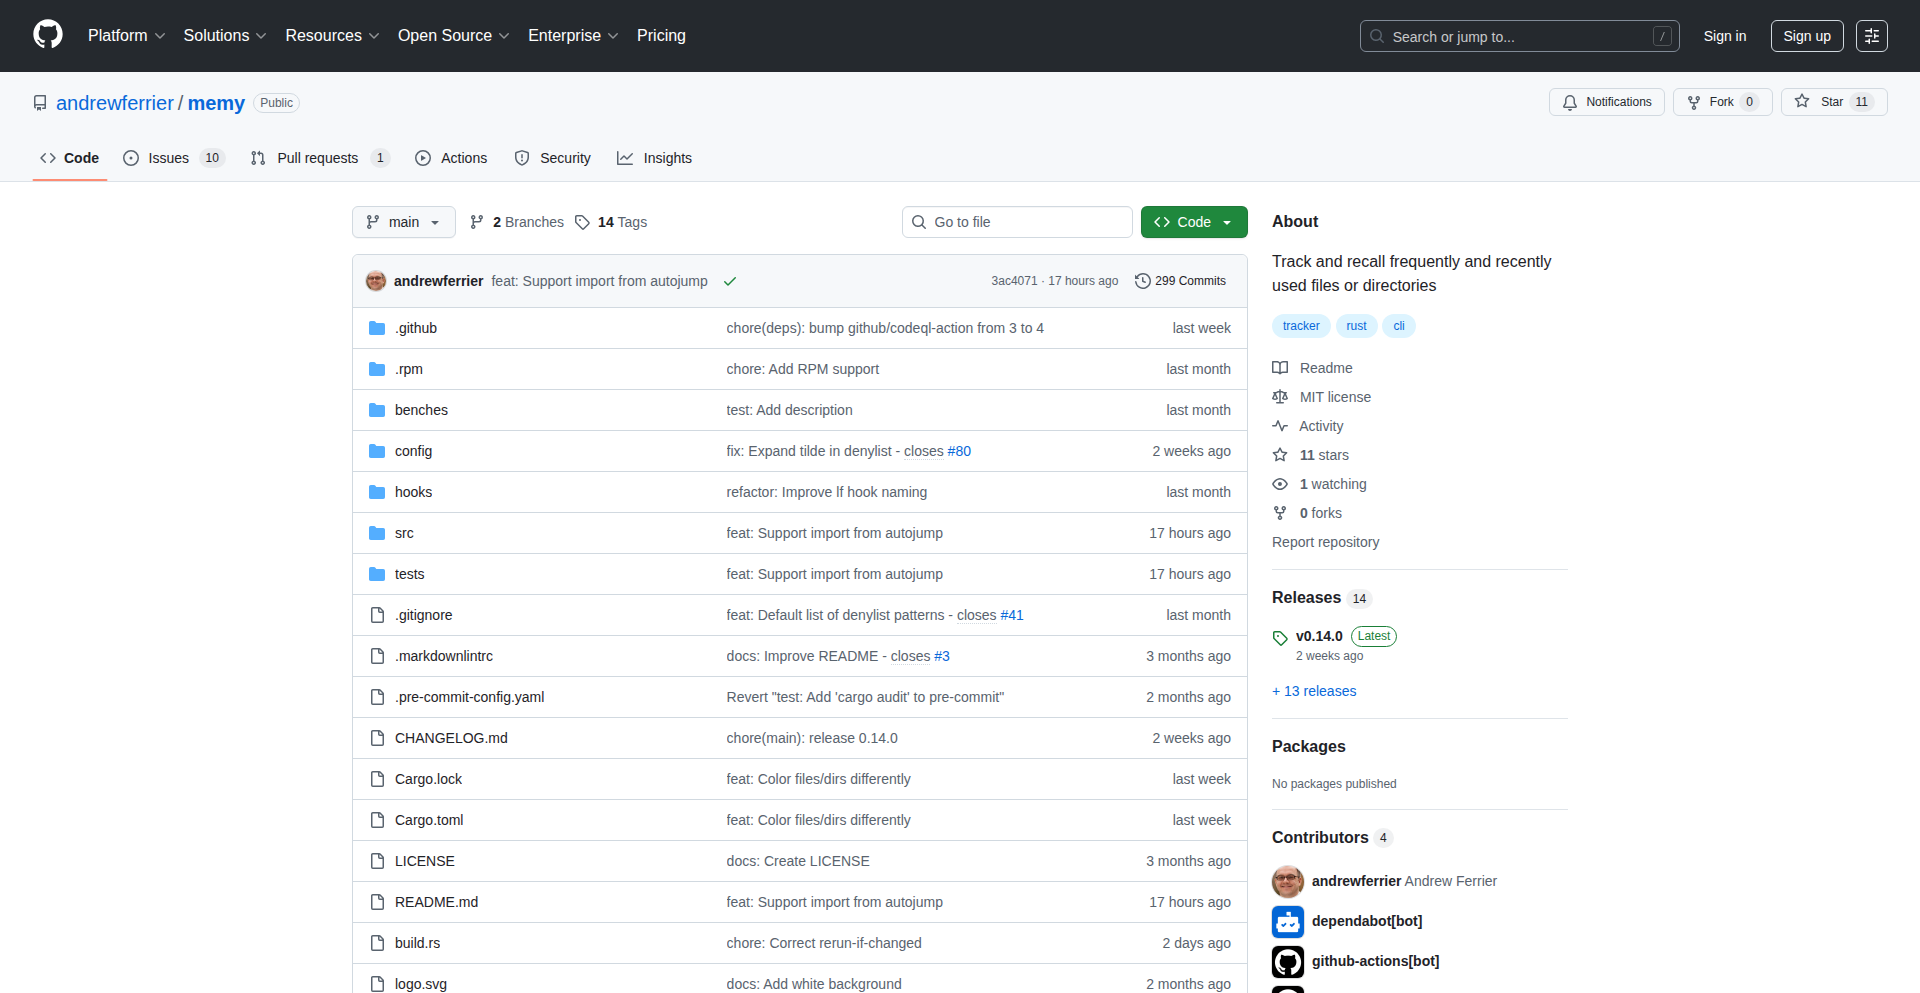Open the global navigation menu icon
Image resolution: width=1920 pixels, height=993 pixels.
point(1871,36)
